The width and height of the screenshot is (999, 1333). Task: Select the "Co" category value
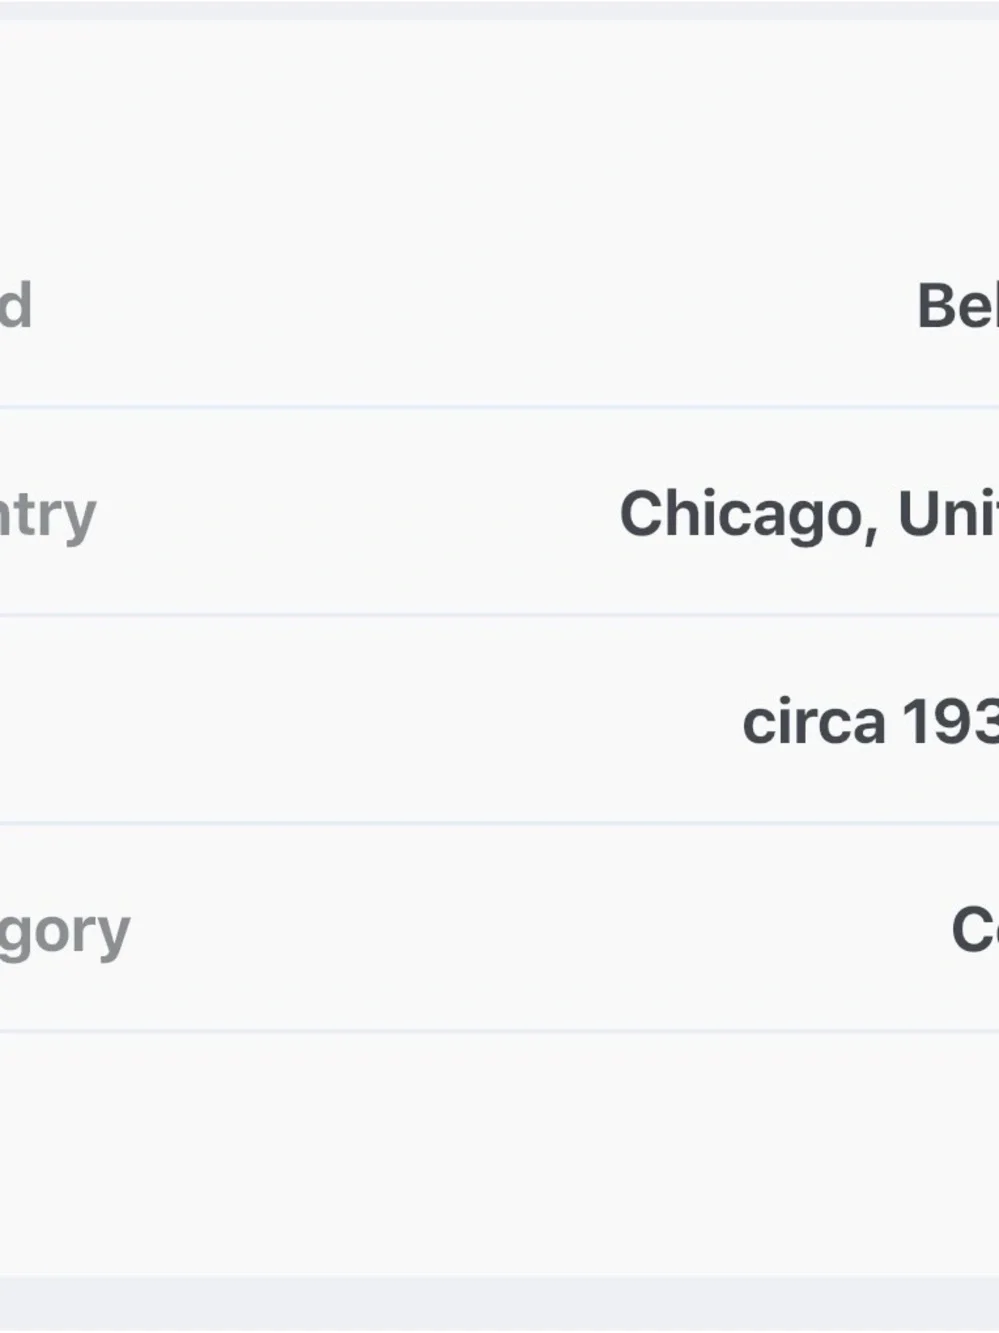coord(975,930)
